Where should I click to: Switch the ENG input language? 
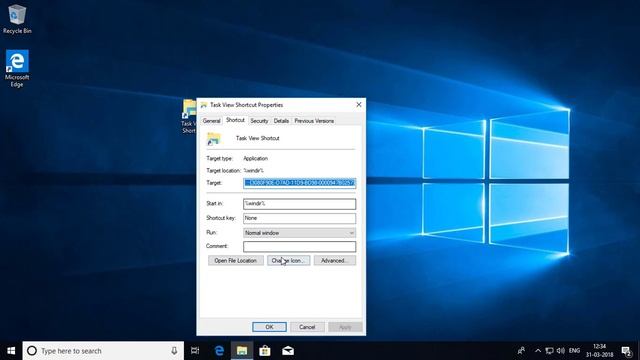coord(574,351)
